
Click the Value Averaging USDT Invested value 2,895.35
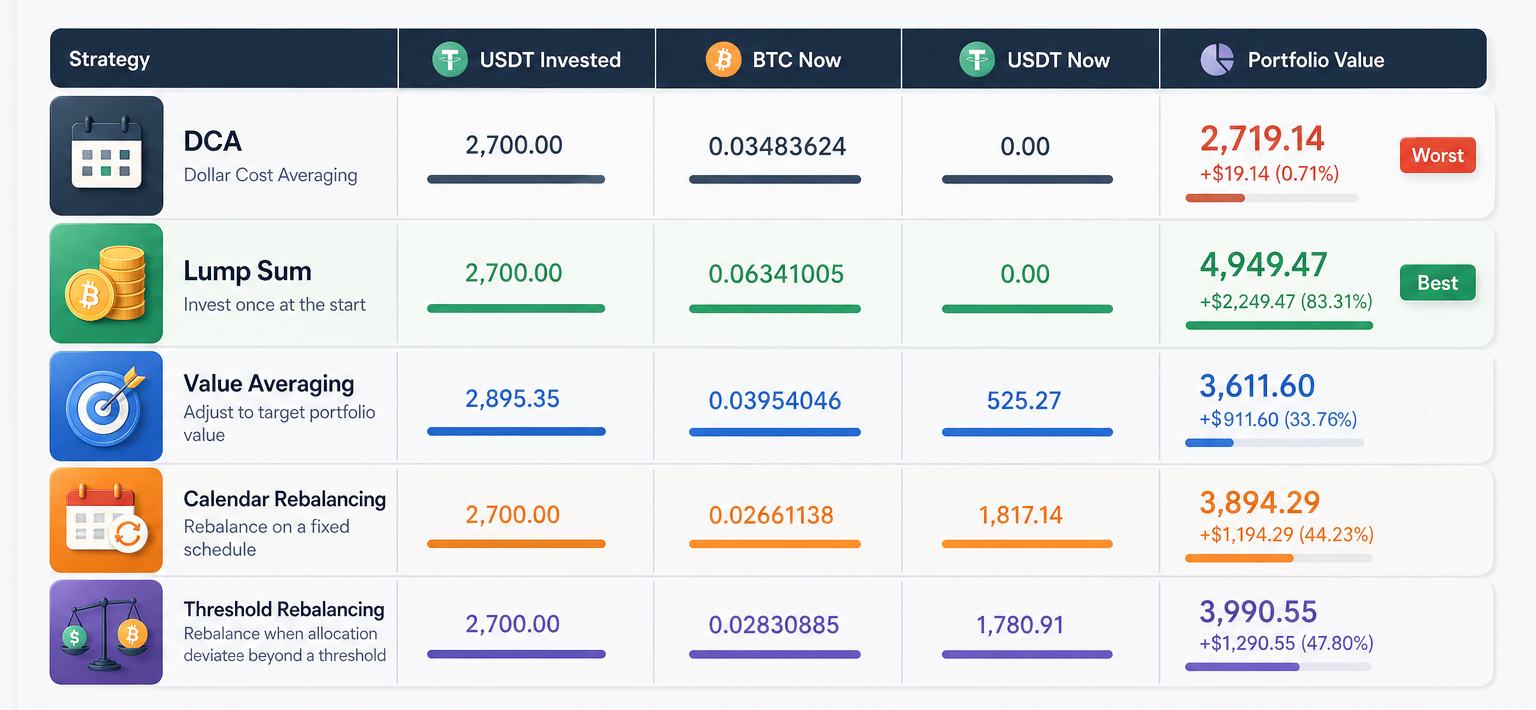pyautogui.click(x=512, y=400)
